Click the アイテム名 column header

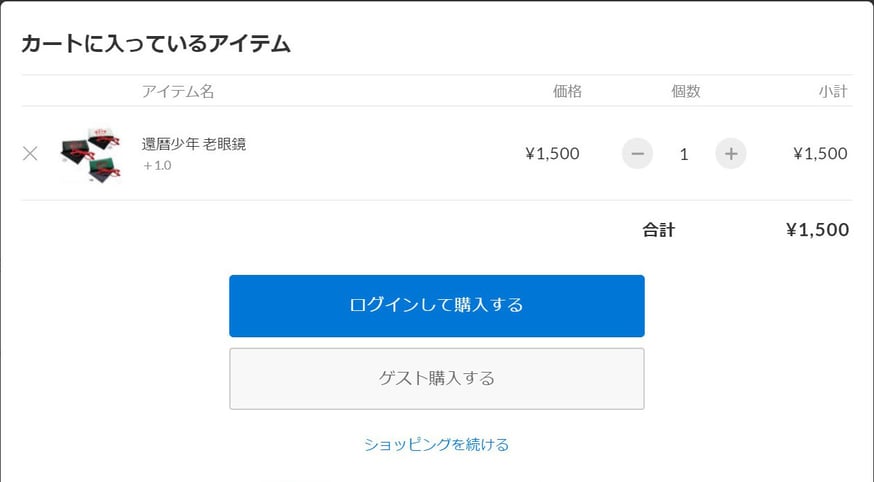click(178, 91)
